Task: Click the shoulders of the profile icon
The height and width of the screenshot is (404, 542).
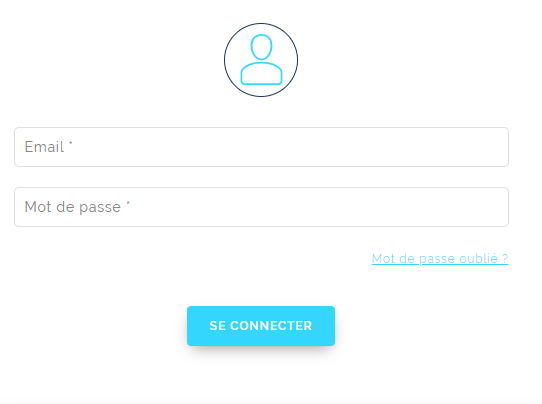Action: [261, 74]
